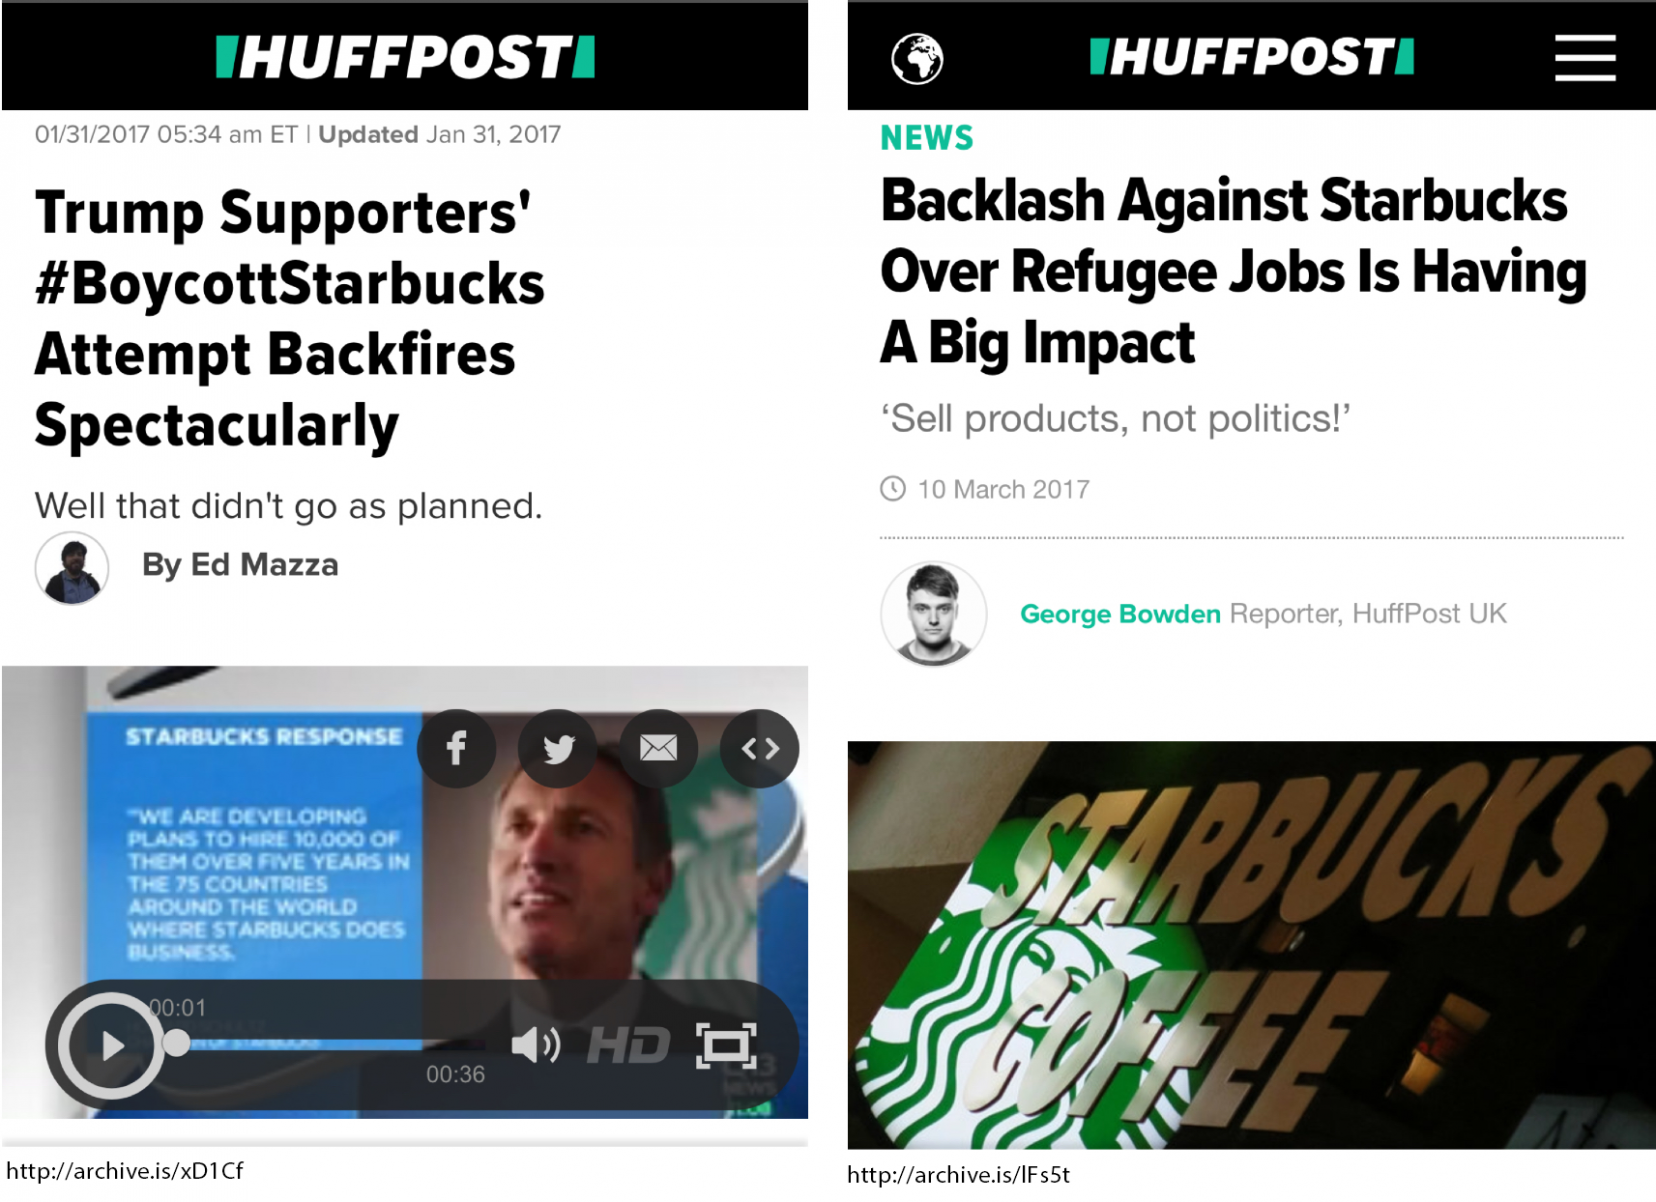Screen dimensions: 1656x1202
Task: Click Ed Mazza's avatar photo
Action: click(x=72, y=568)
